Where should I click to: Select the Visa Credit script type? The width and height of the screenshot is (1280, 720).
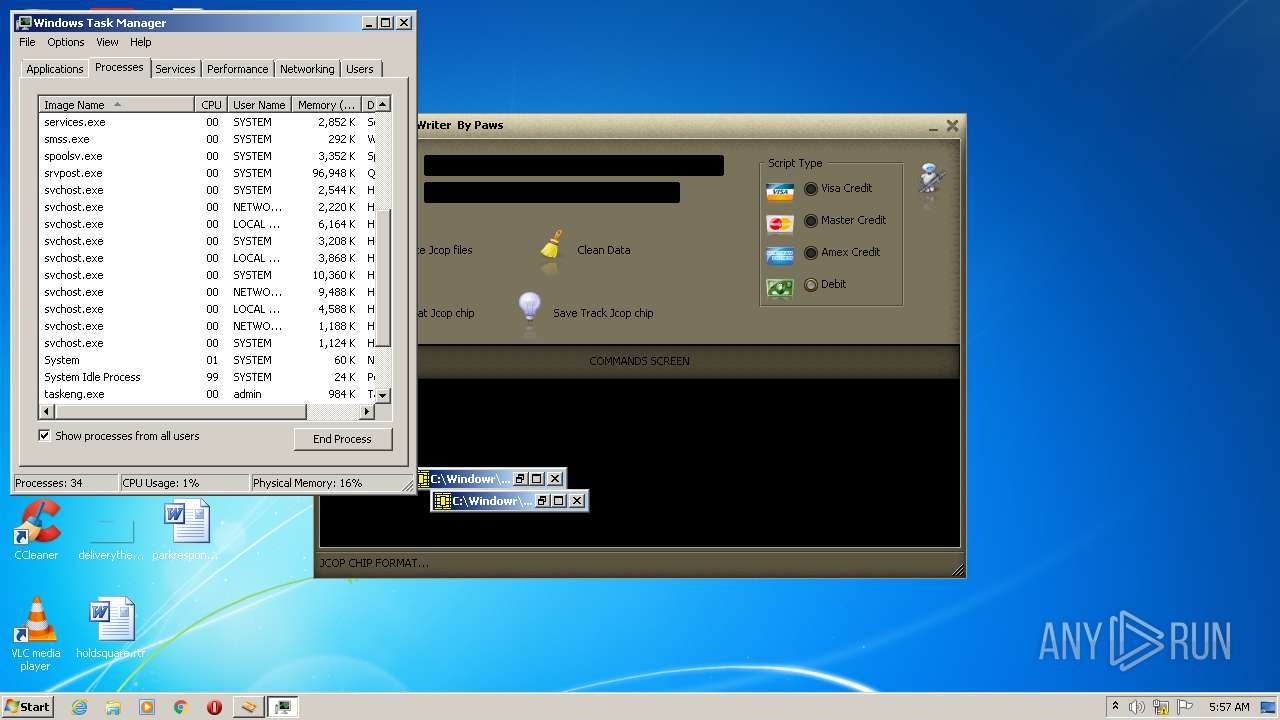click(x=811, y=188)
